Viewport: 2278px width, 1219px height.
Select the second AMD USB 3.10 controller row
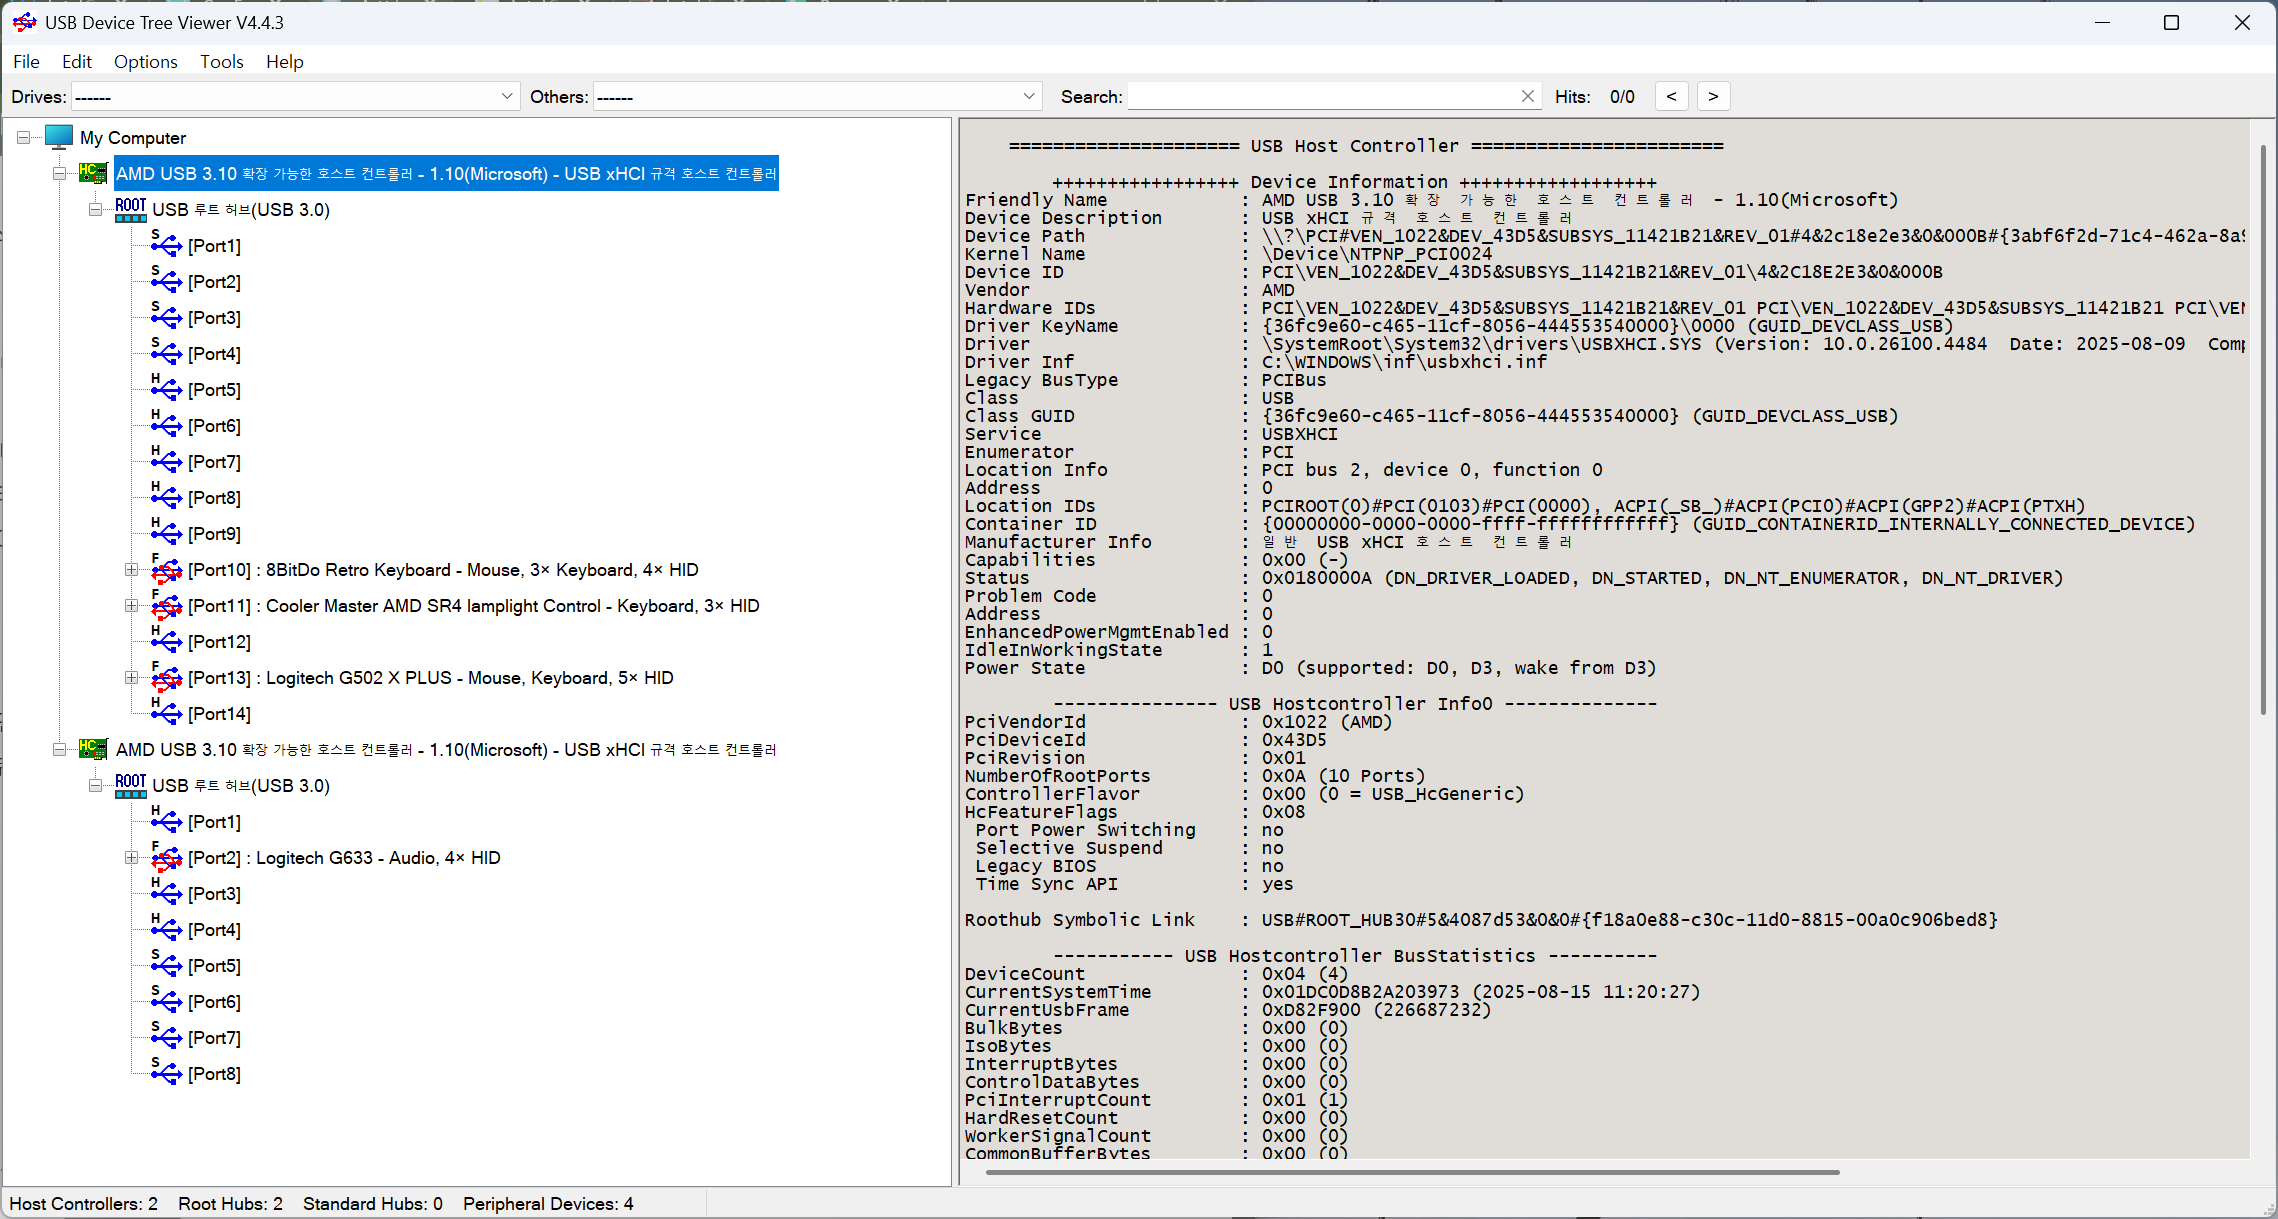click(446, 749)
